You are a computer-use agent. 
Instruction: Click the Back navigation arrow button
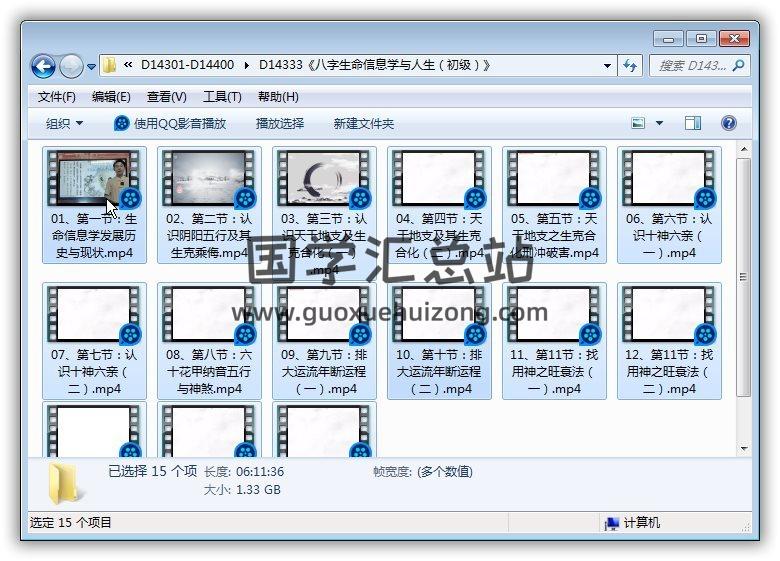click(43, 66)
